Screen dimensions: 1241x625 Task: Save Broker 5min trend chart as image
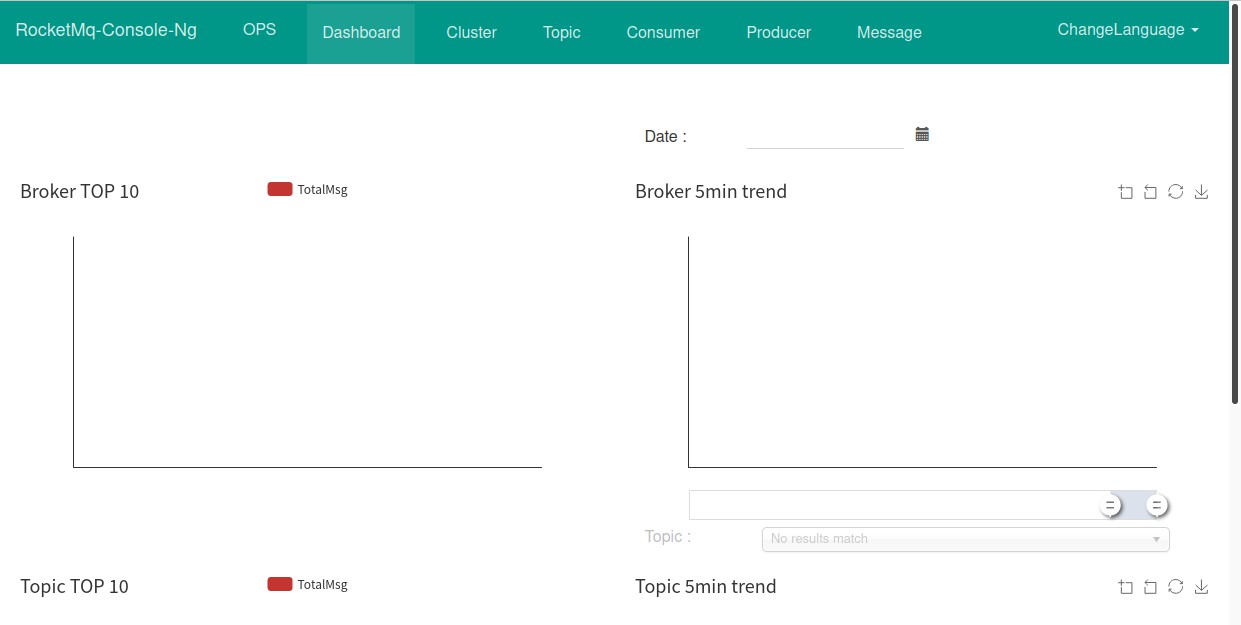pos(1202,192)
